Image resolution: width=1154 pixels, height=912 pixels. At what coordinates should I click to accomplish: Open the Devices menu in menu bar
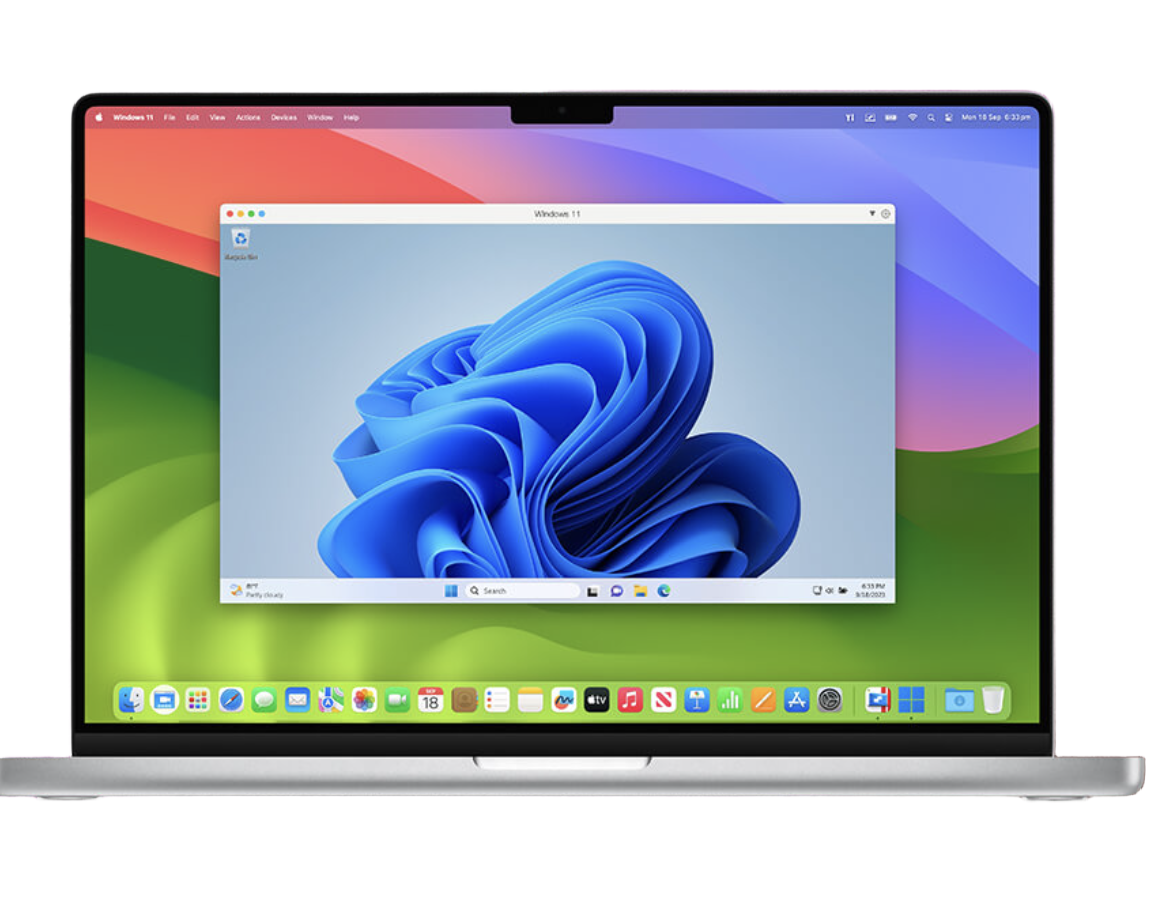(x=284, y=117)
